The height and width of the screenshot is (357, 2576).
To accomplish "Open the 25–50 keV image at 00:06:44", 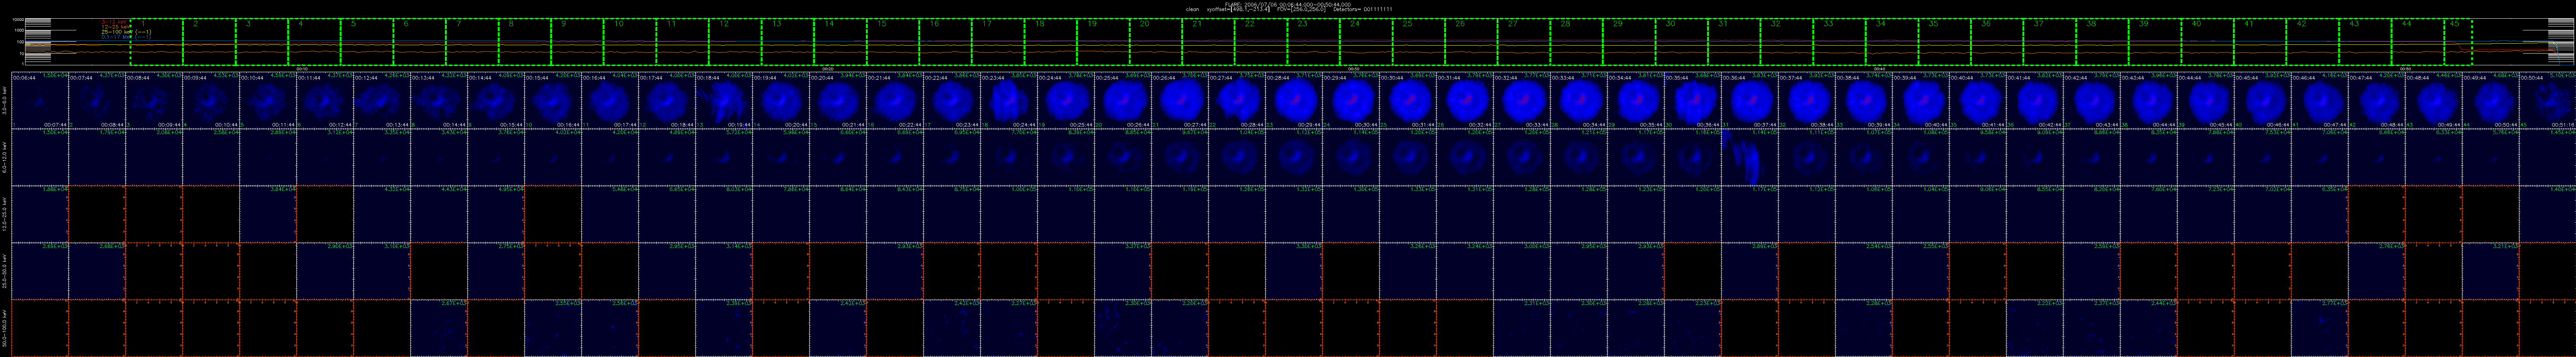I will (40, 271).
